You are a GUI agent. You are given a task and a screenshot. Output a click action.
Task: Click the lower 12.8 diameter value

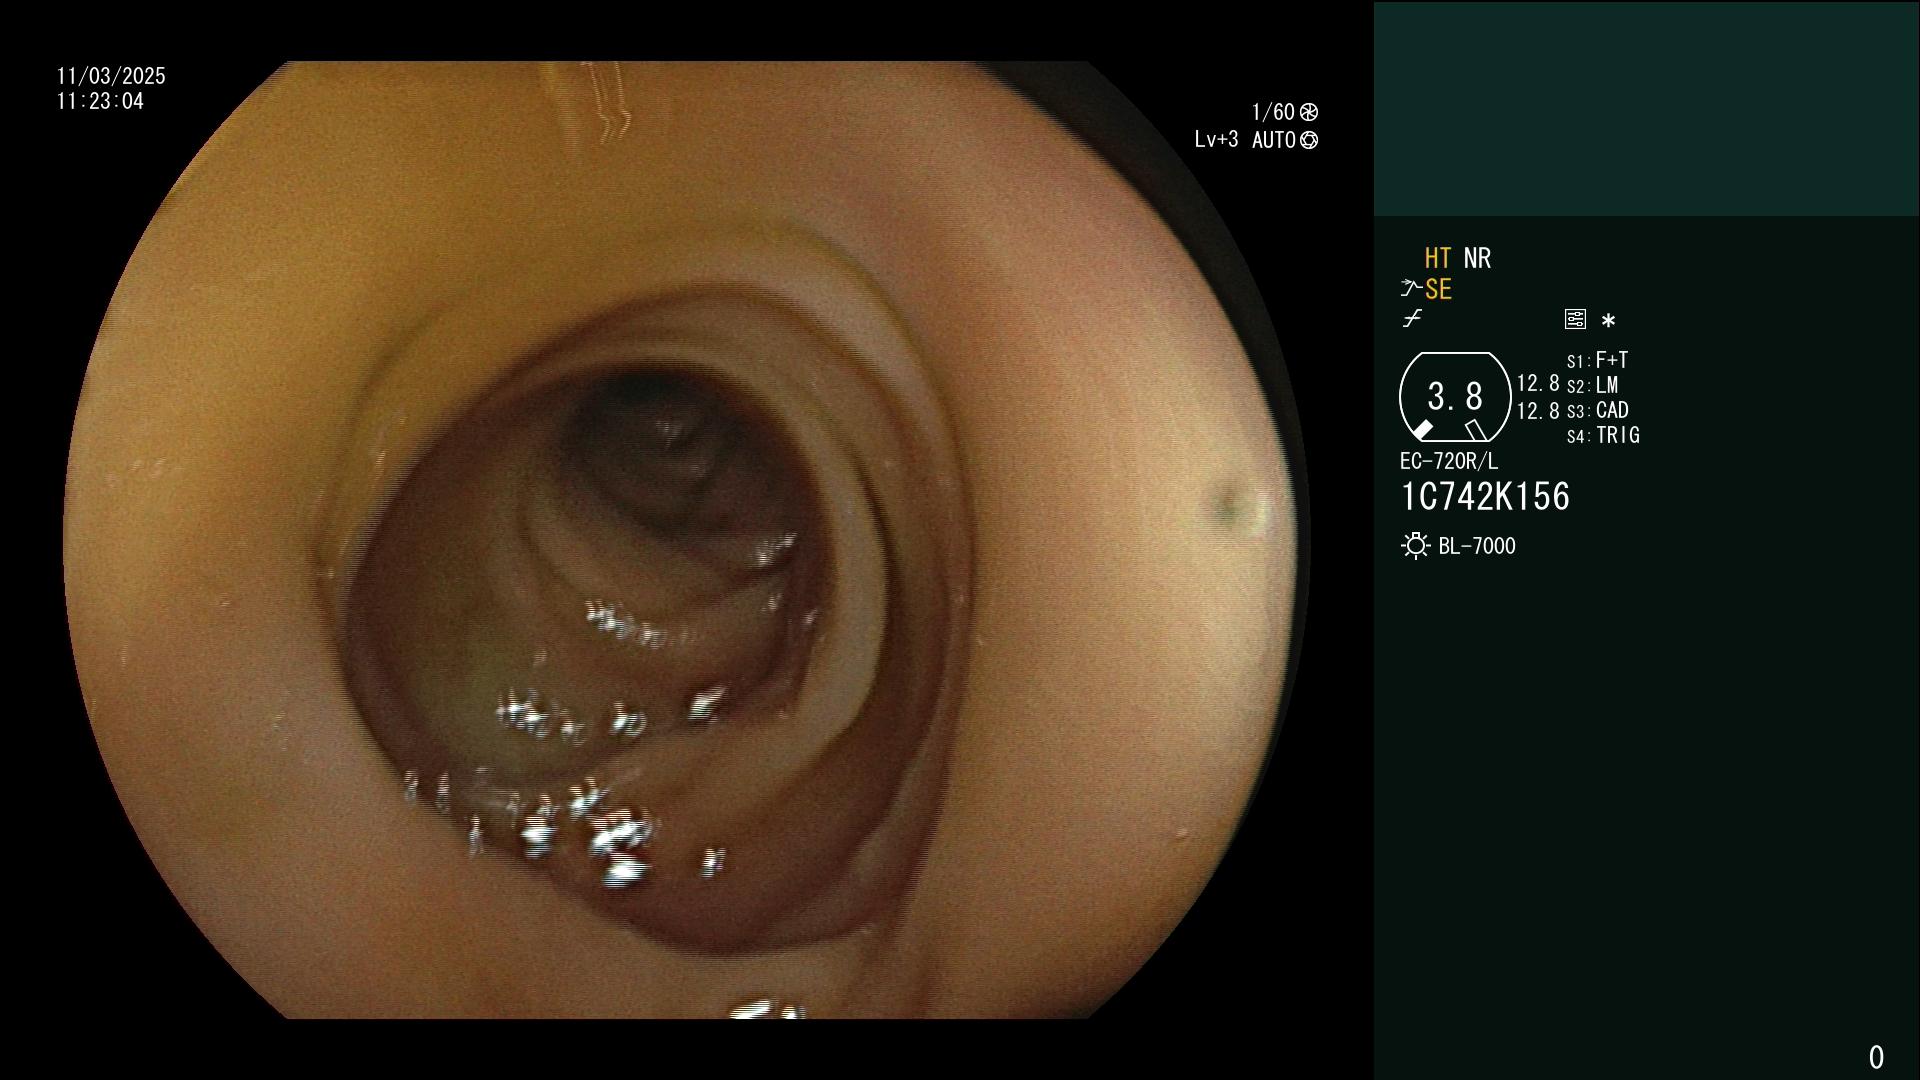1538,411
